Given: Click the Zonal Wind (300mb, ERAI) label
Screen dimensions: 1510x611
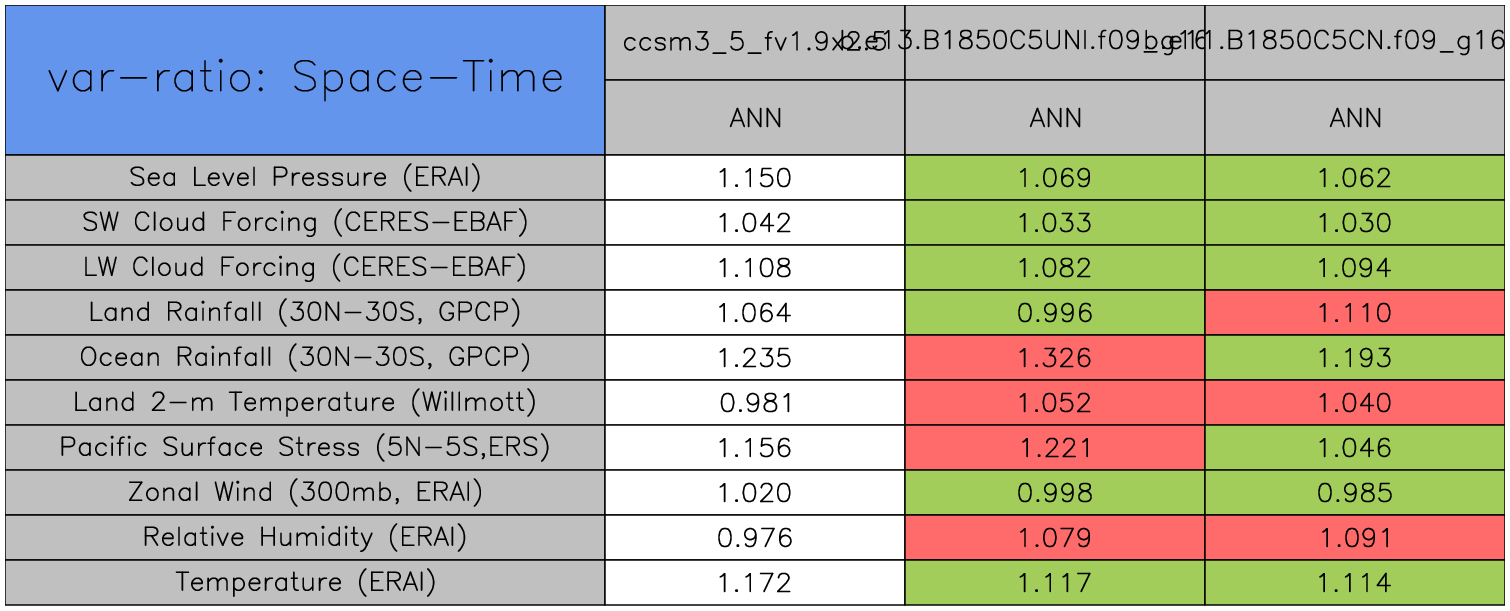Looking at the screenshot, I should pyautogui.click(x=305, y=492).
